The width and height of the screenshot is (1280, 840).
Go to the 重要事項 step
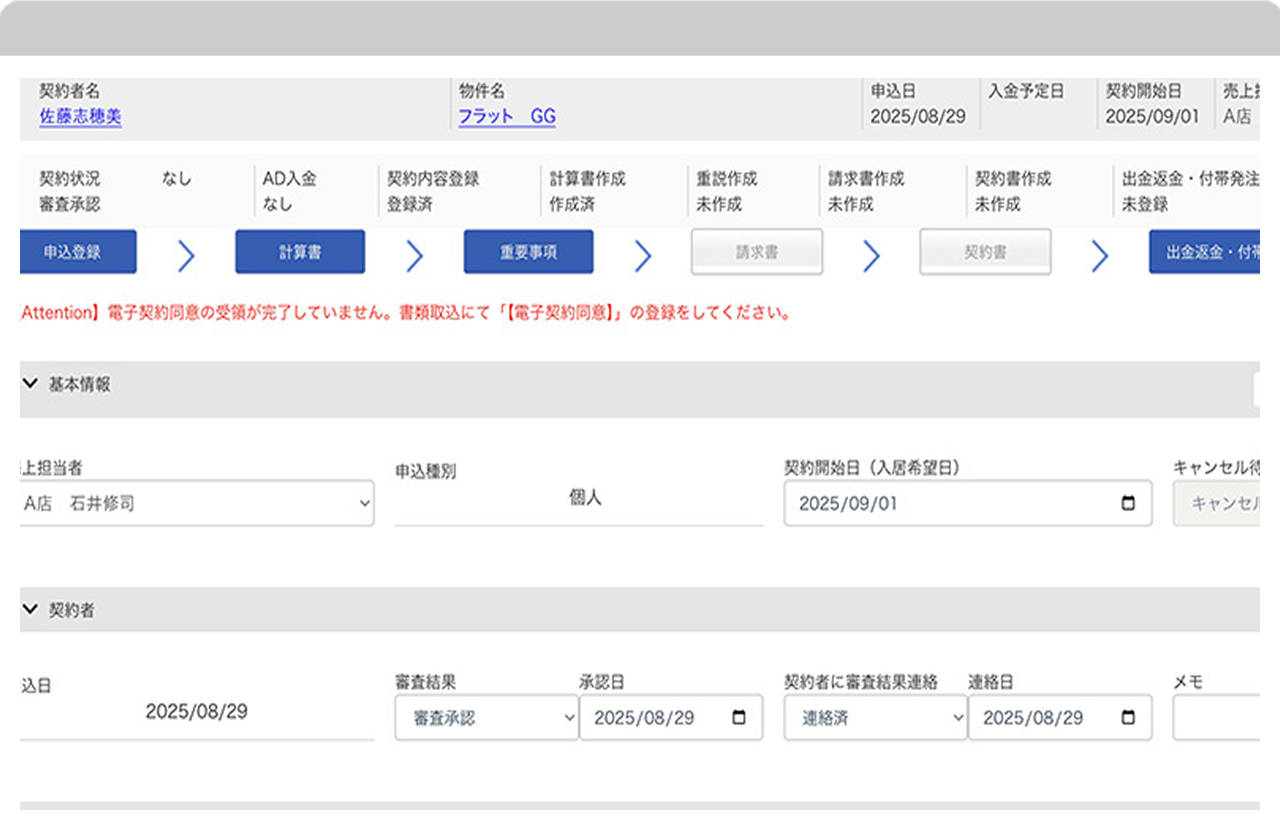point(528,252)
